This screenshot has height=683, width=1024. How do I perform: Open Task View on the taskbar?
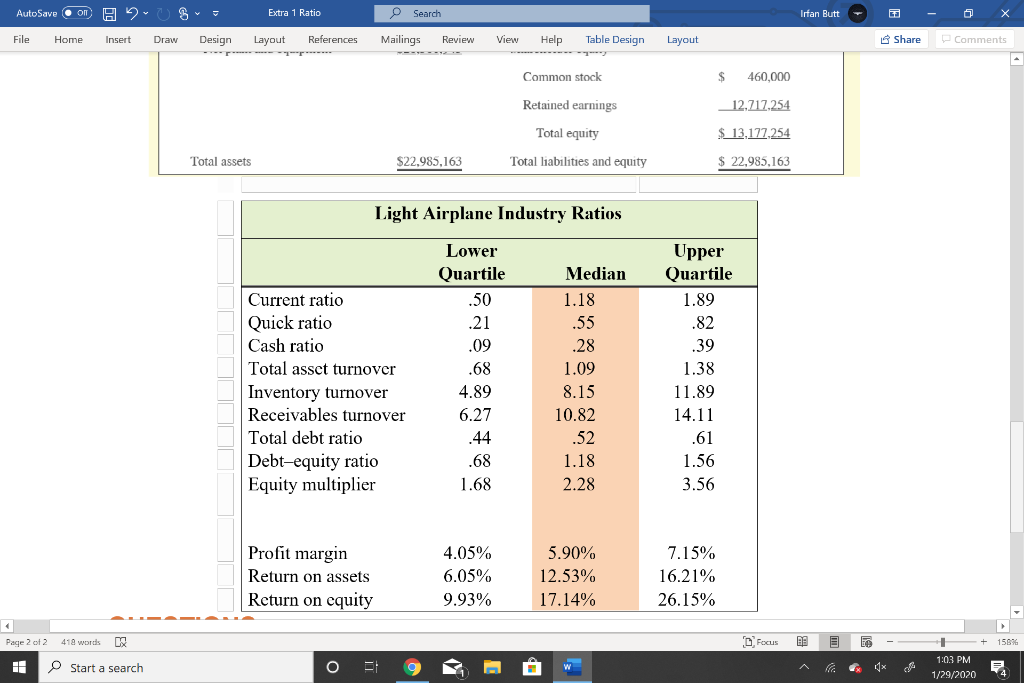pos(371,667)
